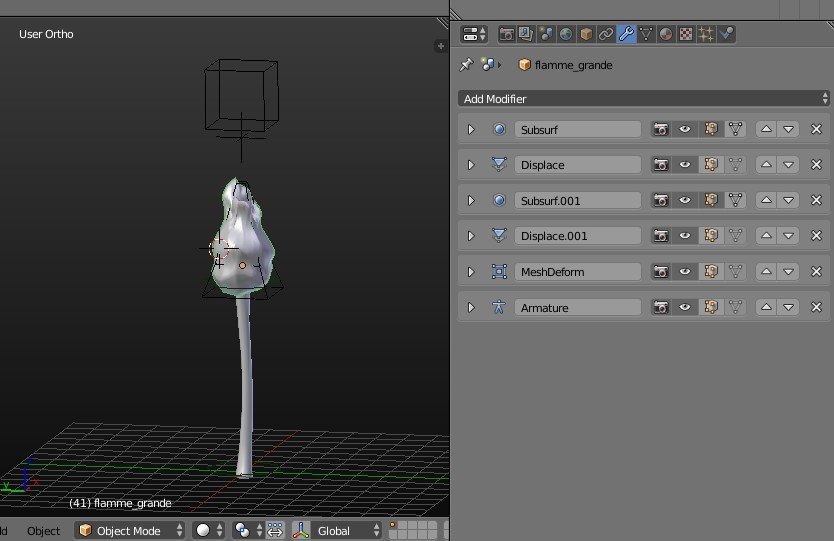This screenshot has height=541, width=834.
Task: Remove the MeshDeform modifier
Action: tap(816, 272)
